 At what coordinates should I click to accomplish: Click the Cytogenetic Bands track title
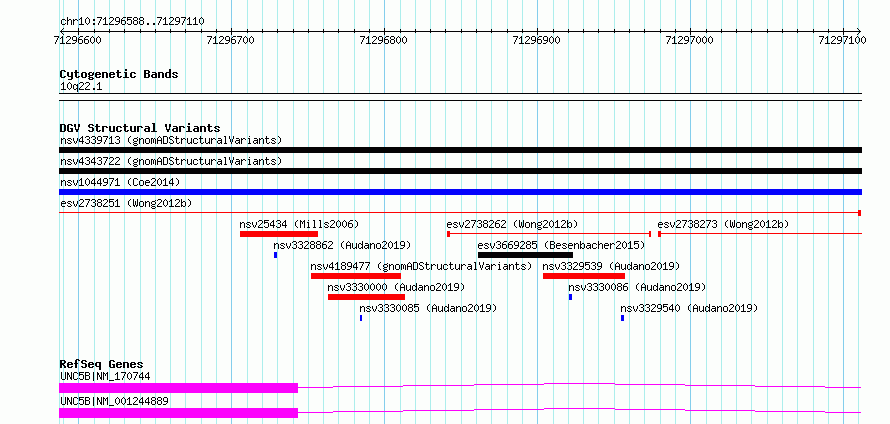119,74
